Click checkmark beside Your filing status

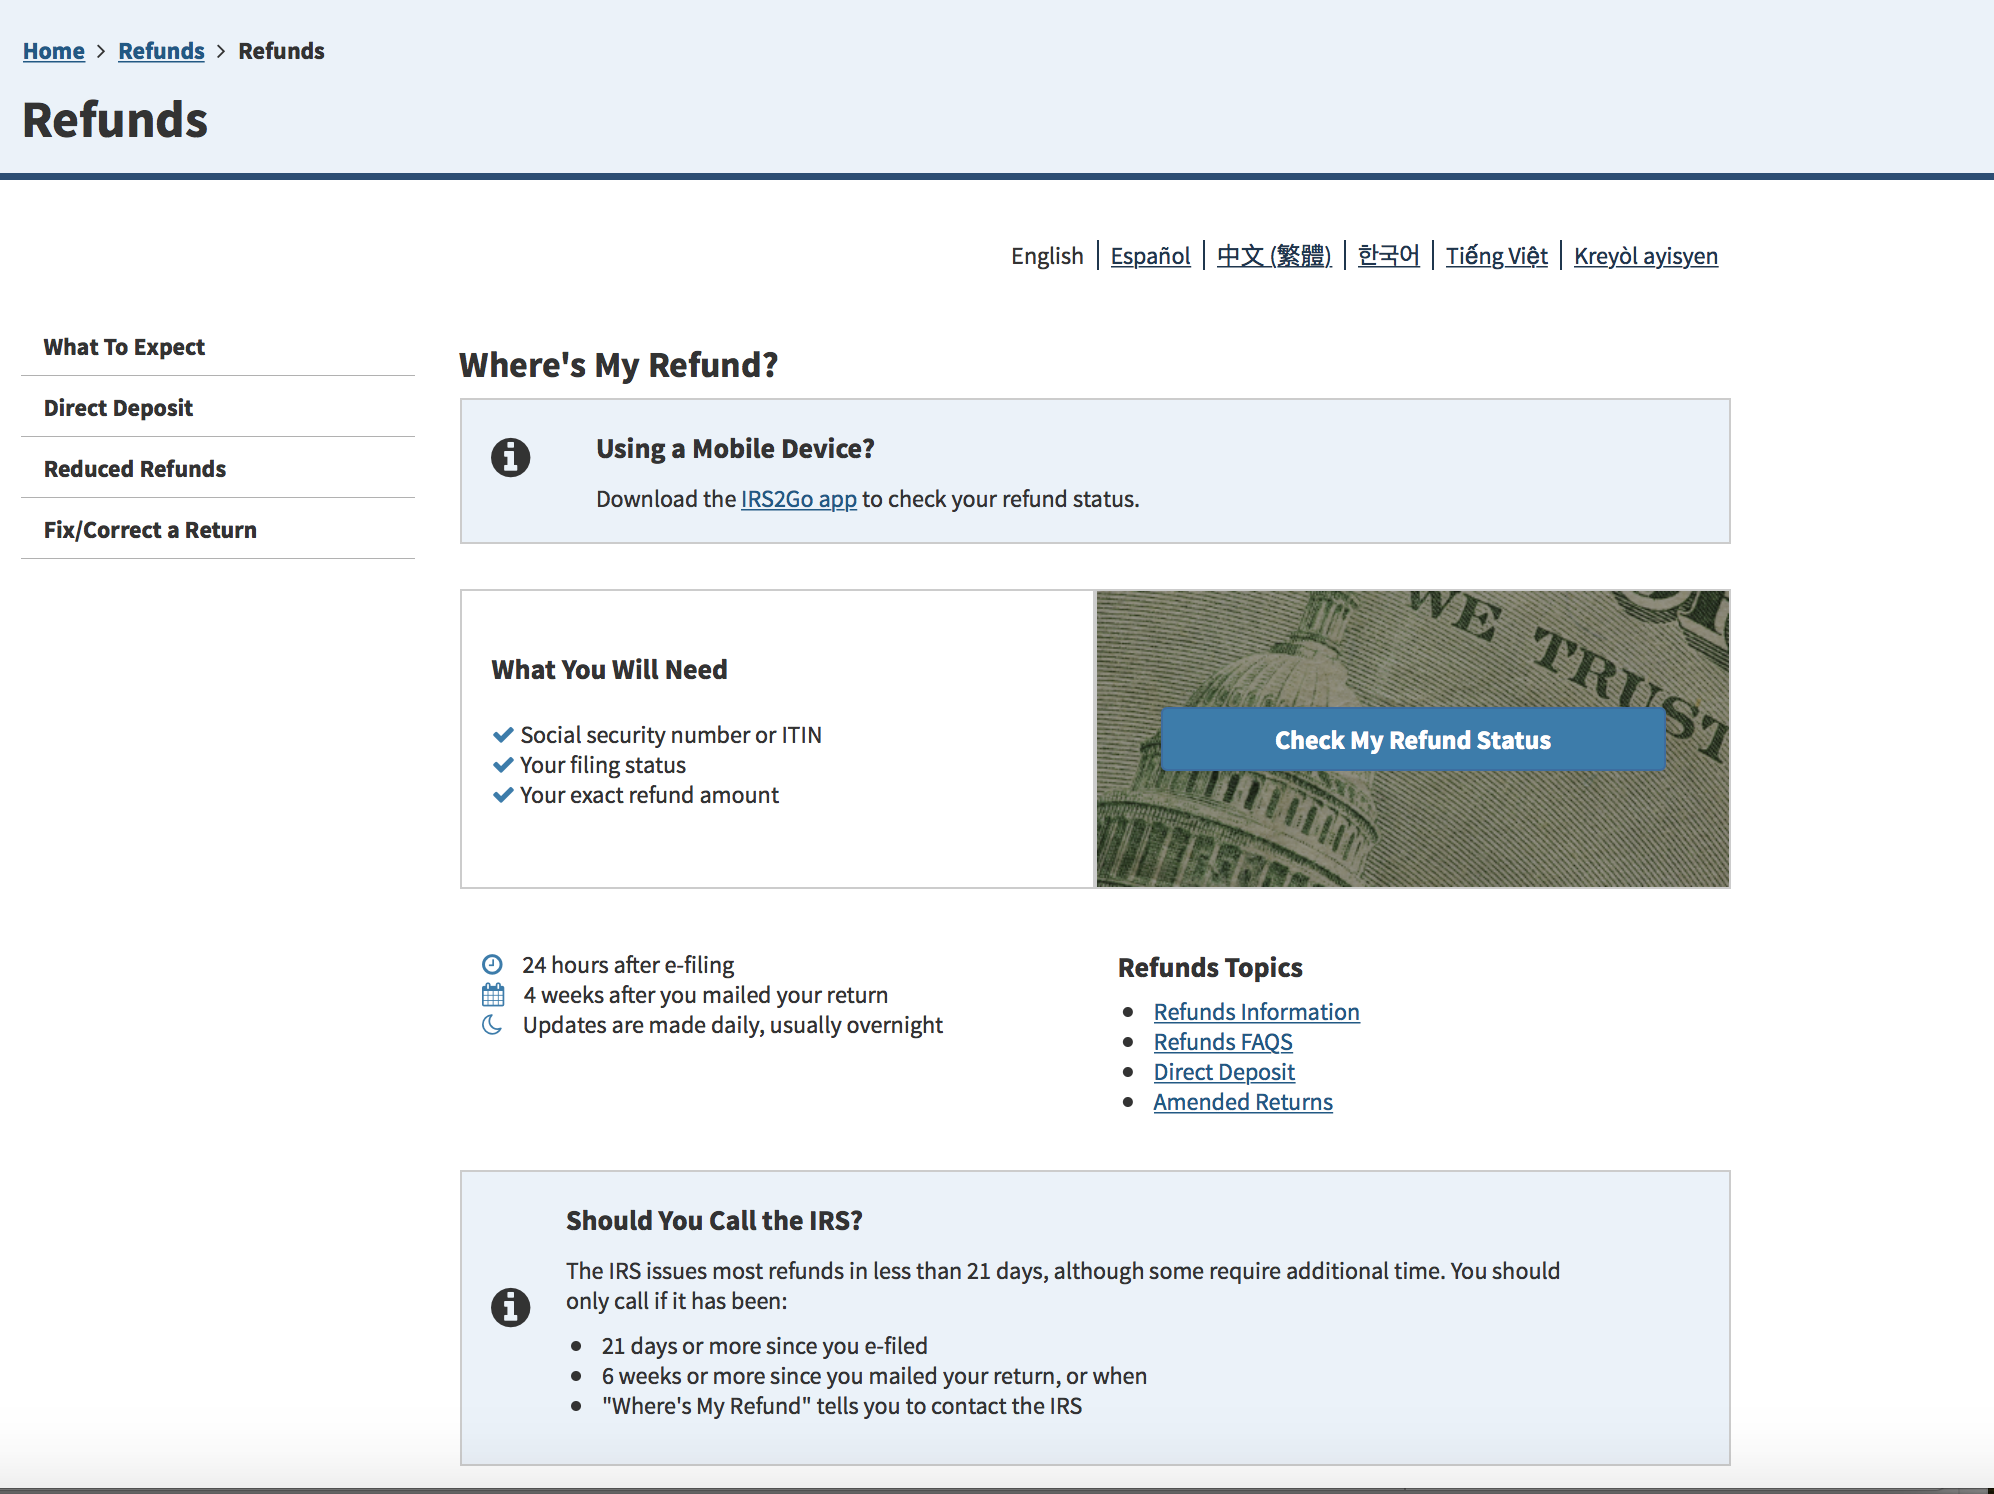coord(503,765)
